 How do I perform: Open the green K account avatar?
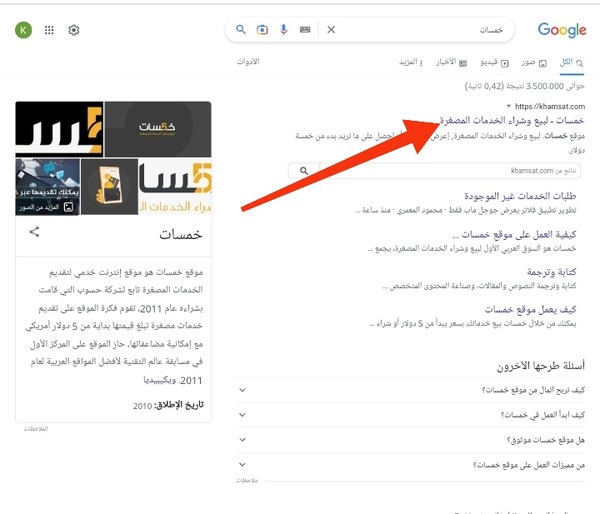[24, 30]
